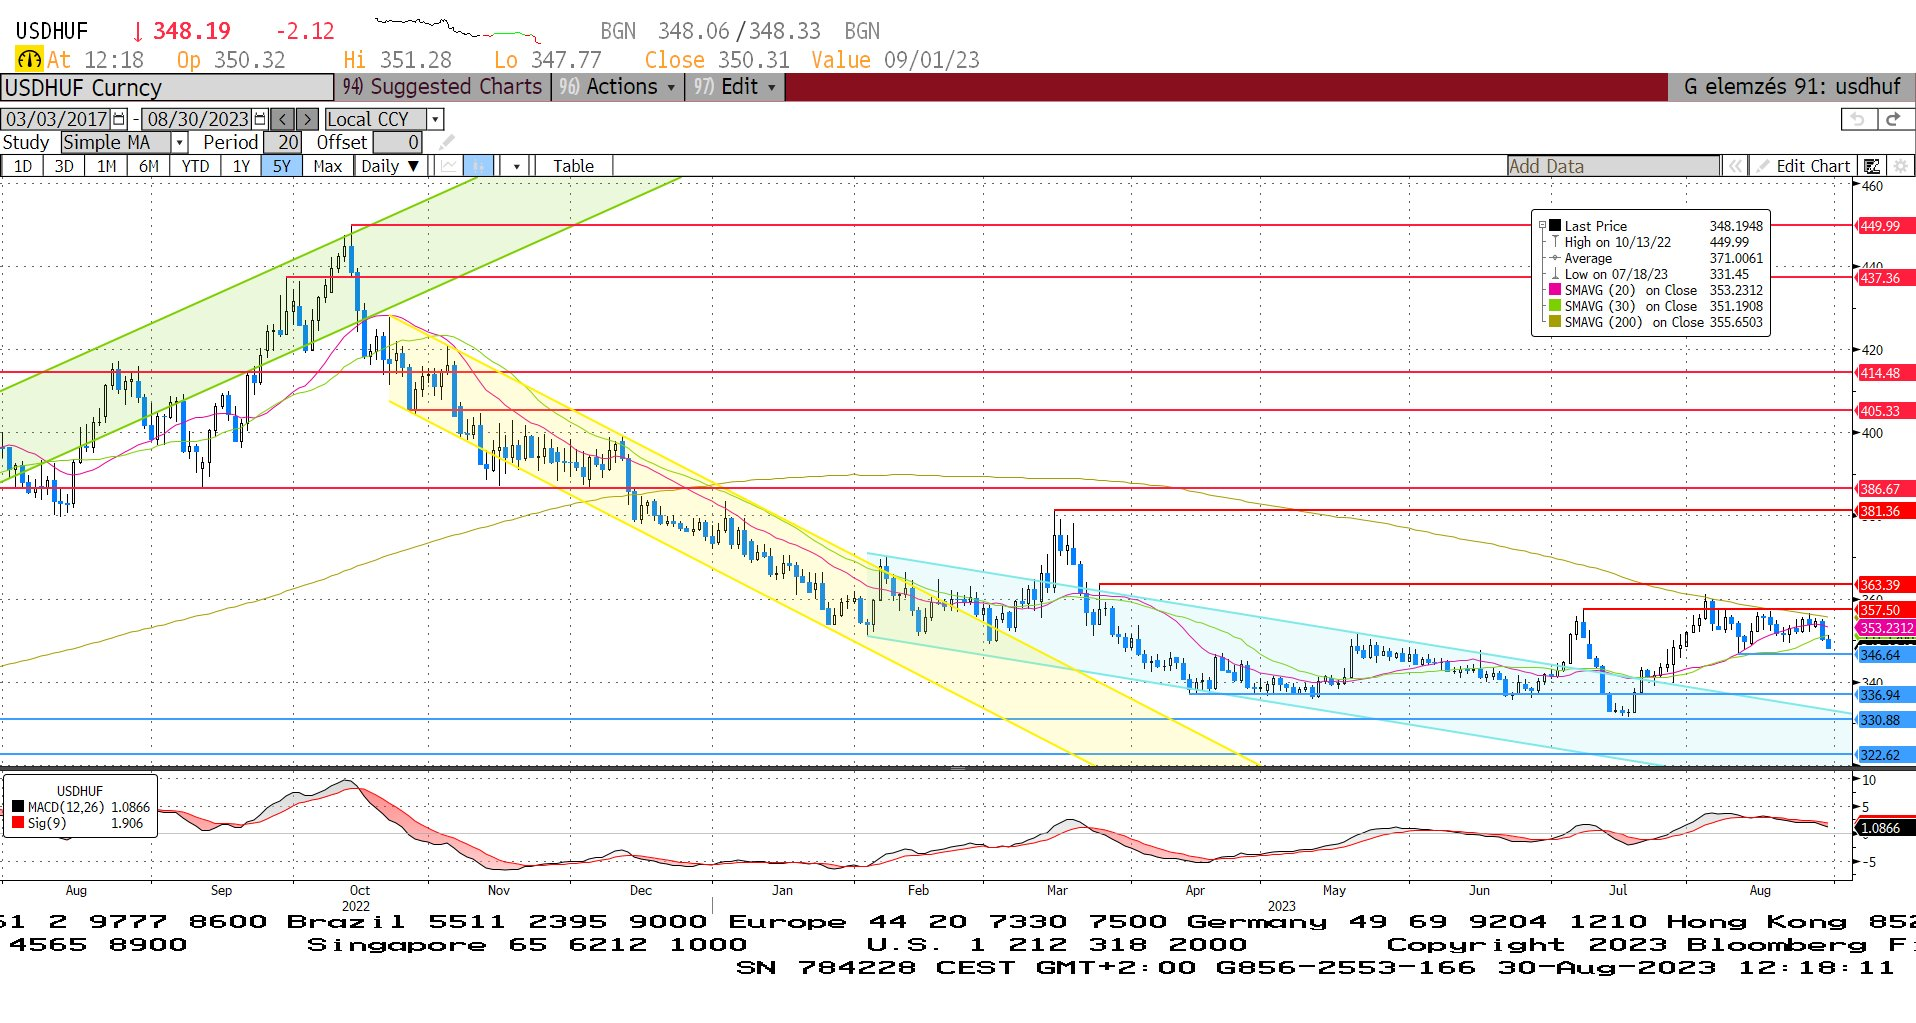Click the USDHUF Curncy security field
Viewport: 1916px width, 1023px height.
tap(167, 87)
